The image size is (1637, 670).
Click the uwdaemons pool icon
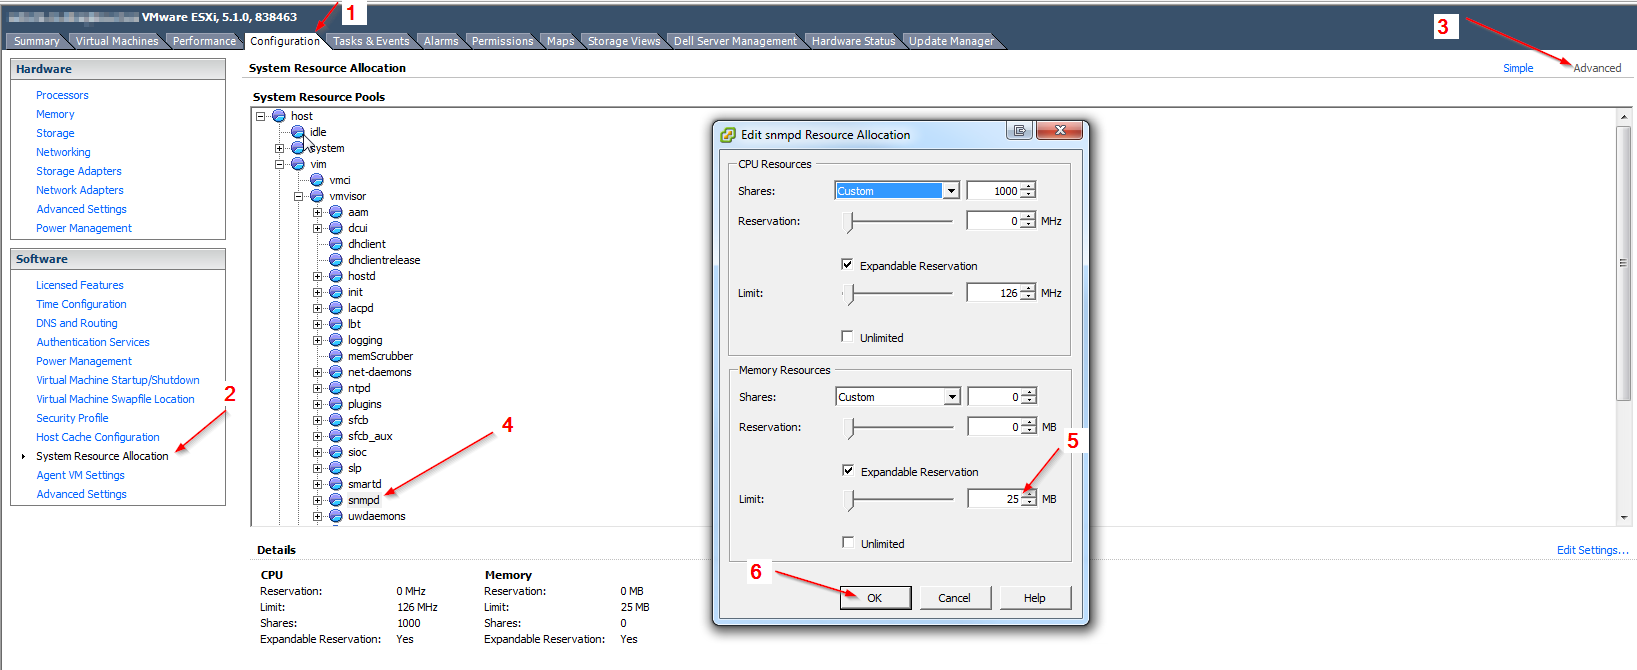click(x=336, y=516)
